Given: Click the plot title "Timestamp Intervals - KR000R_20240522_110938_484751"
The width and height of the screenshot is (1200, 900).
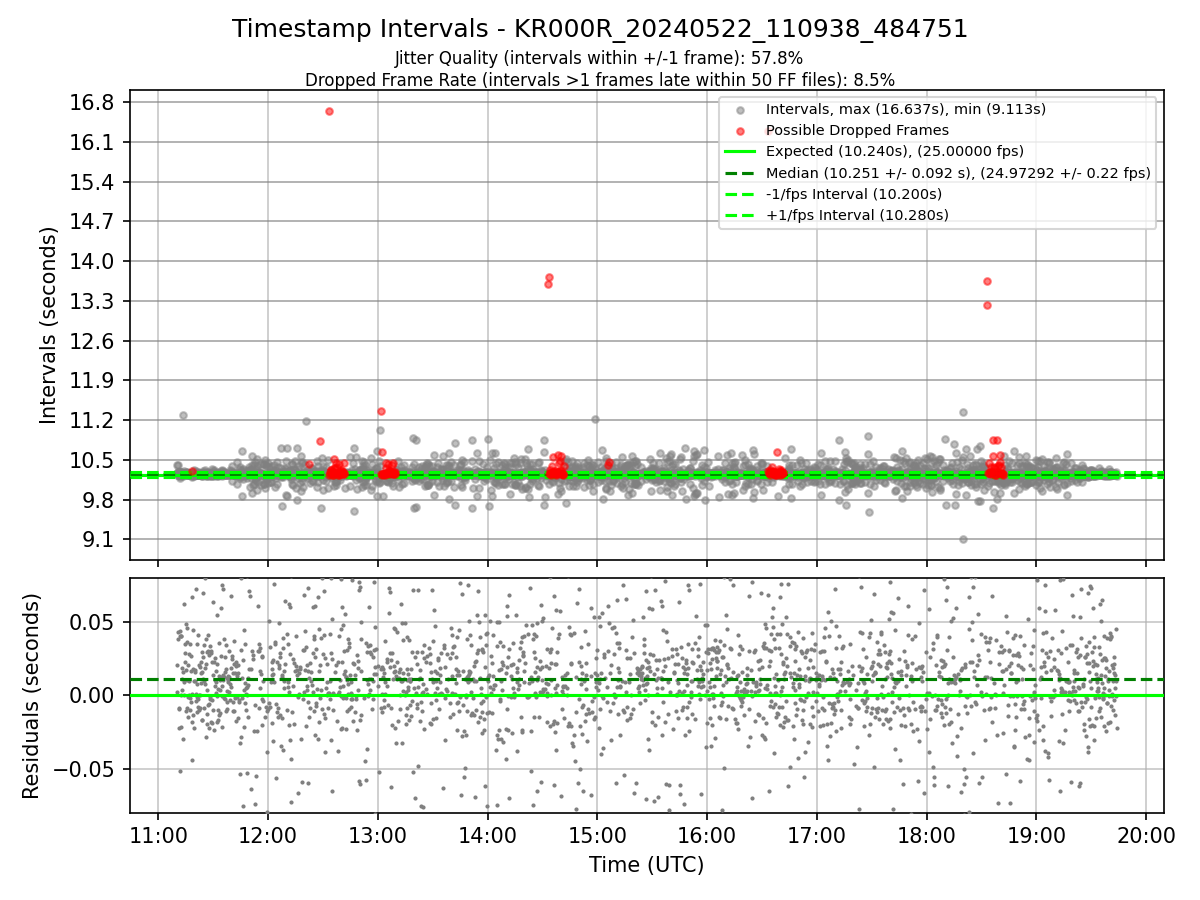Looking at the screenshot, I should [600, 29].
